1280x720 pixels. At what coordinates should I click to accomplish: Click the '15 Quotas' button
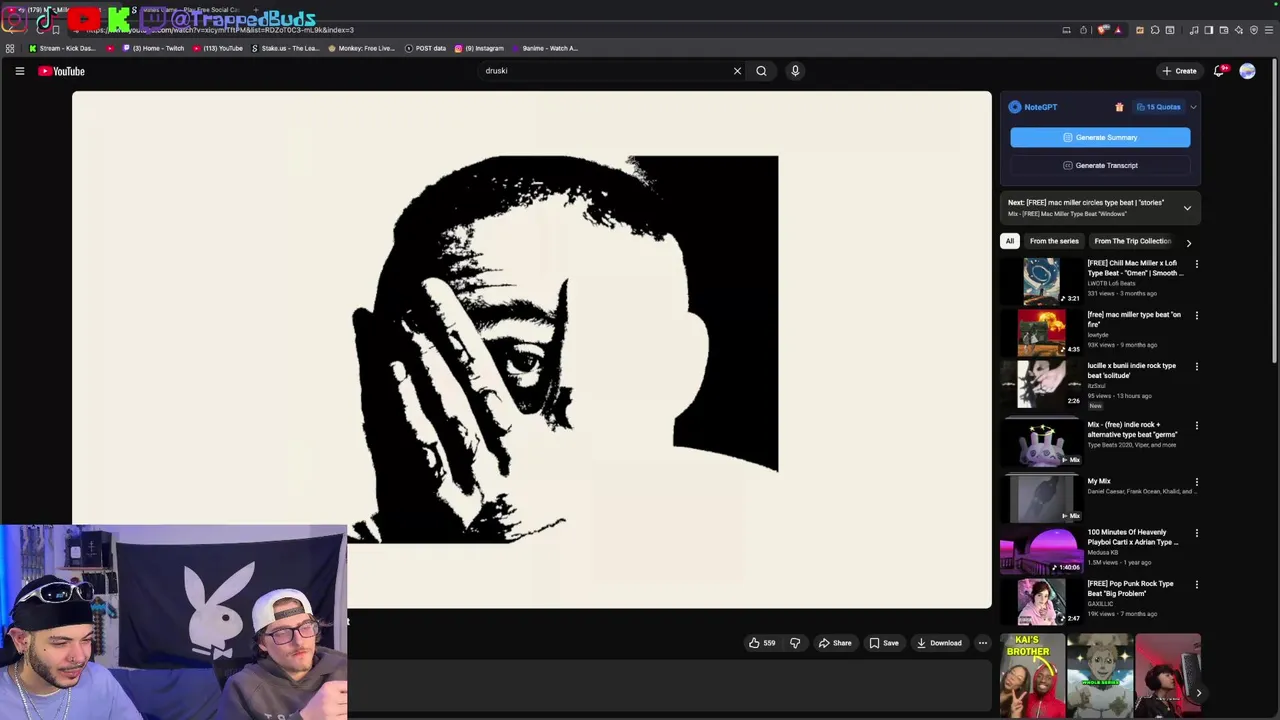[1158, 107]
